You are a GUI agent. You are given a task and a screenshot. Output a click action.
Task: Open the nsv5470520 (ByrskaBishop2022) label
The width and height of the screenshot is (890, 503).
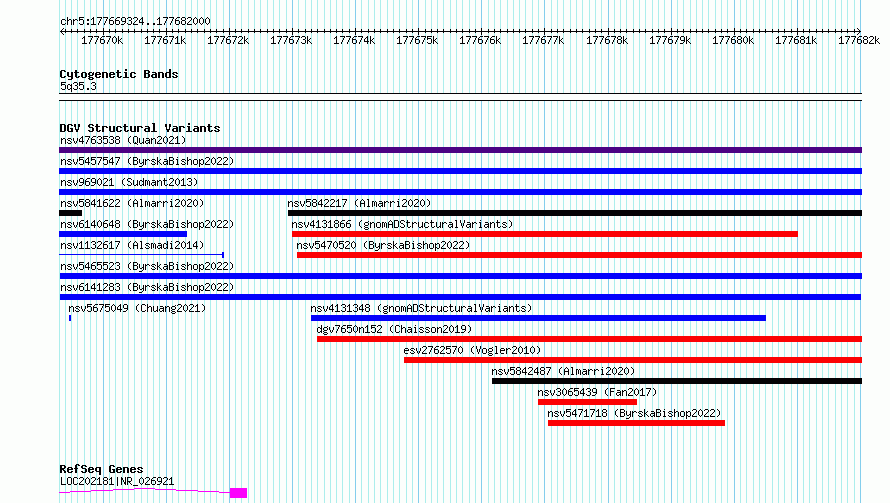(x=383, y=245)
